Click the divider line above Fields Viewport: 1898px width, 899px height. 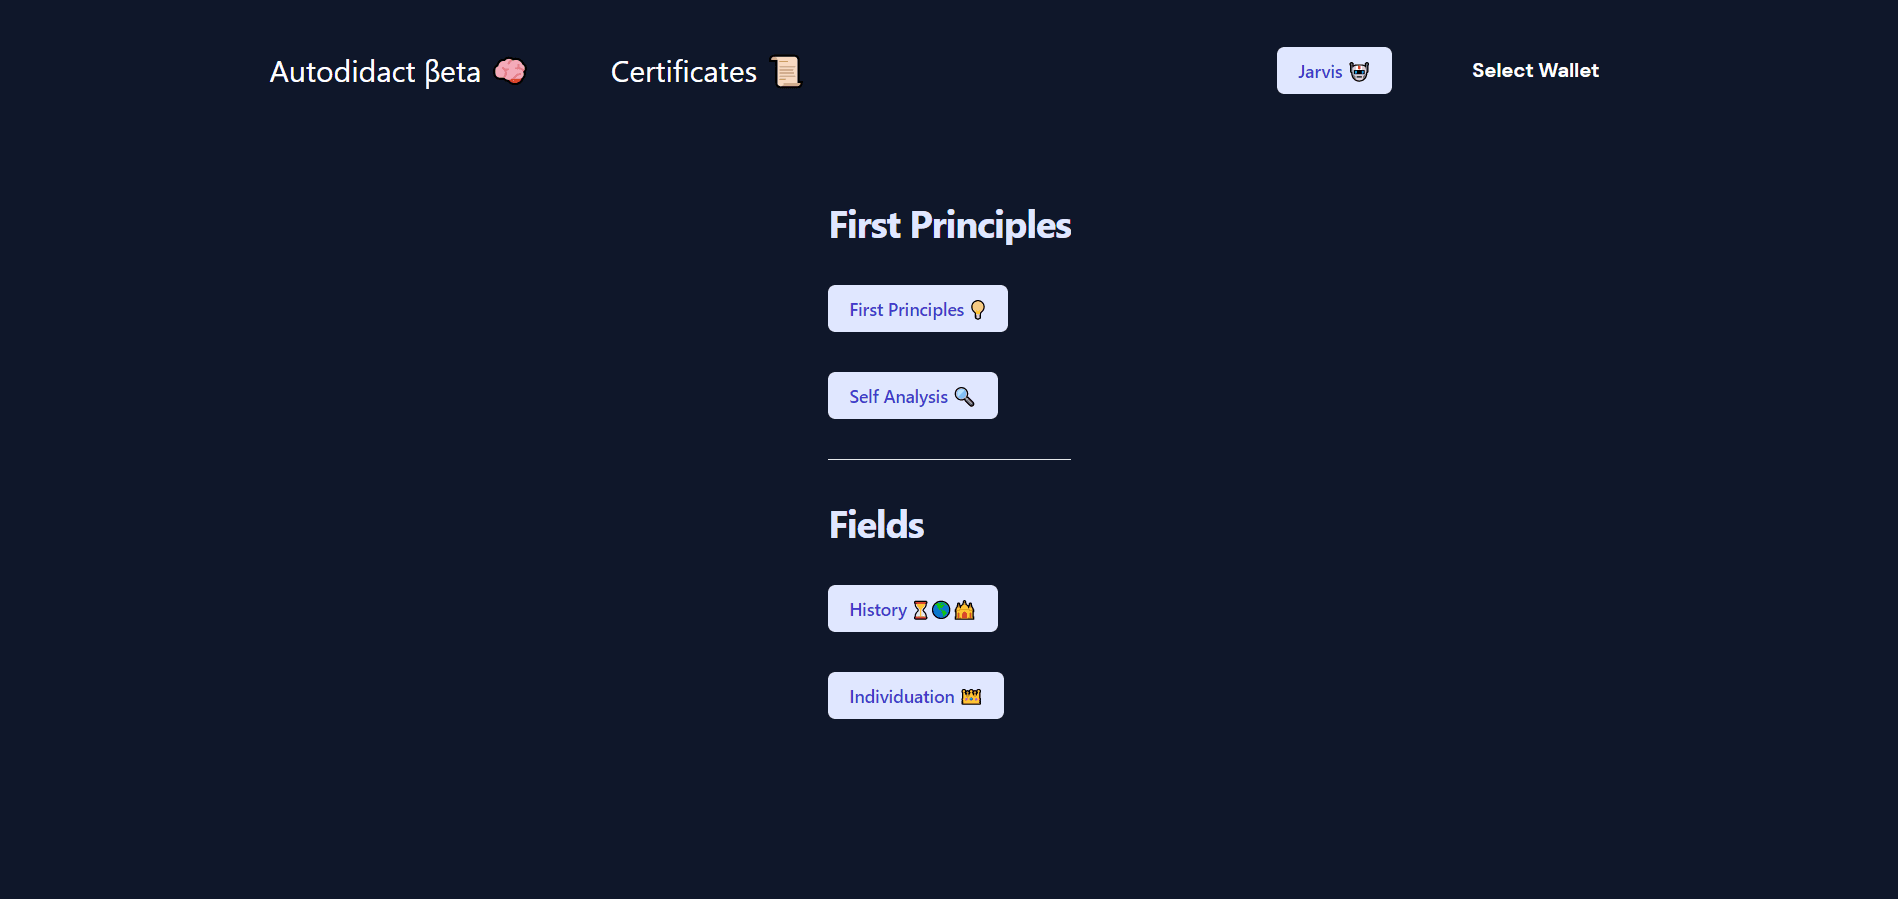(949, 460)
